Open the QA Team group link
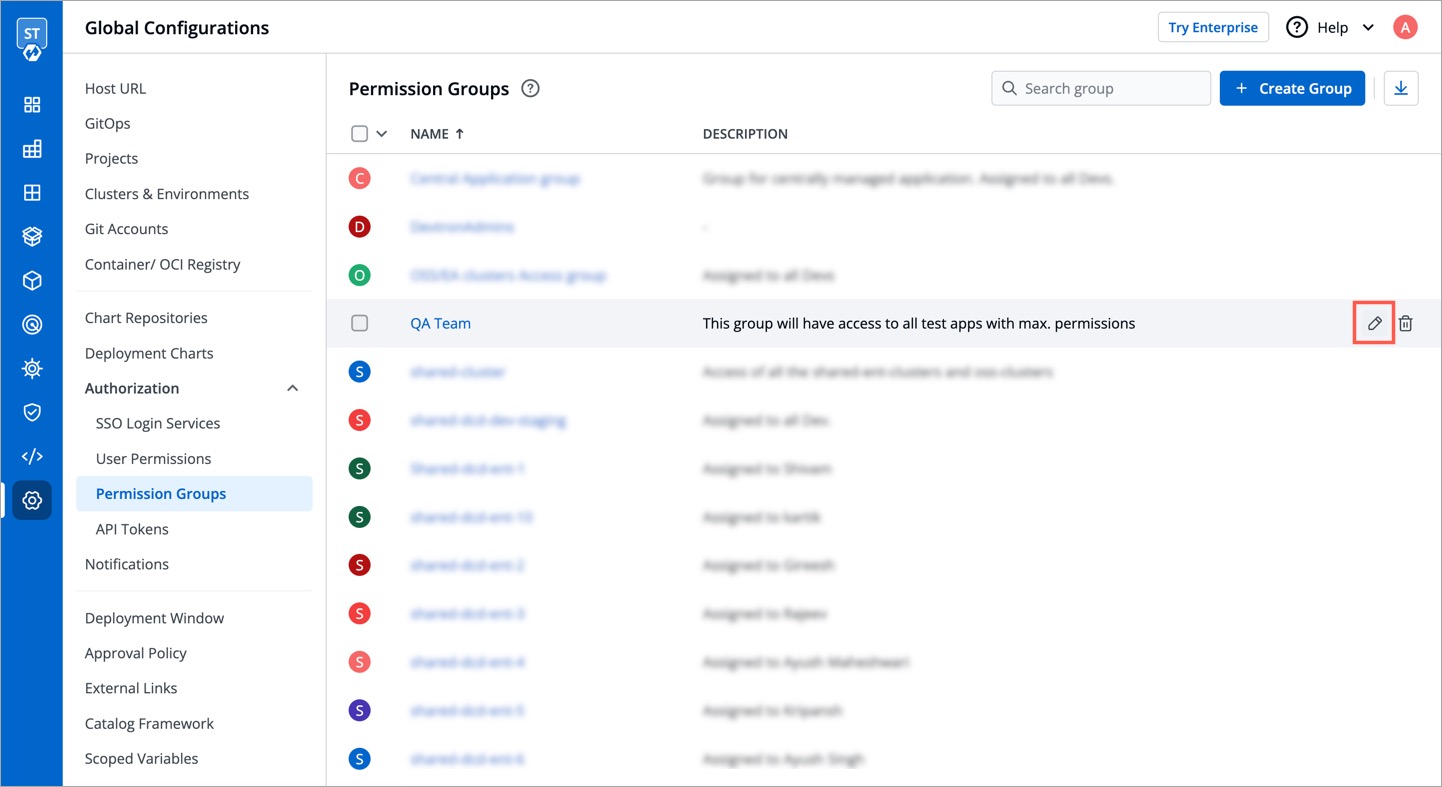1442x787 pixels. click(x=440, y=323)
